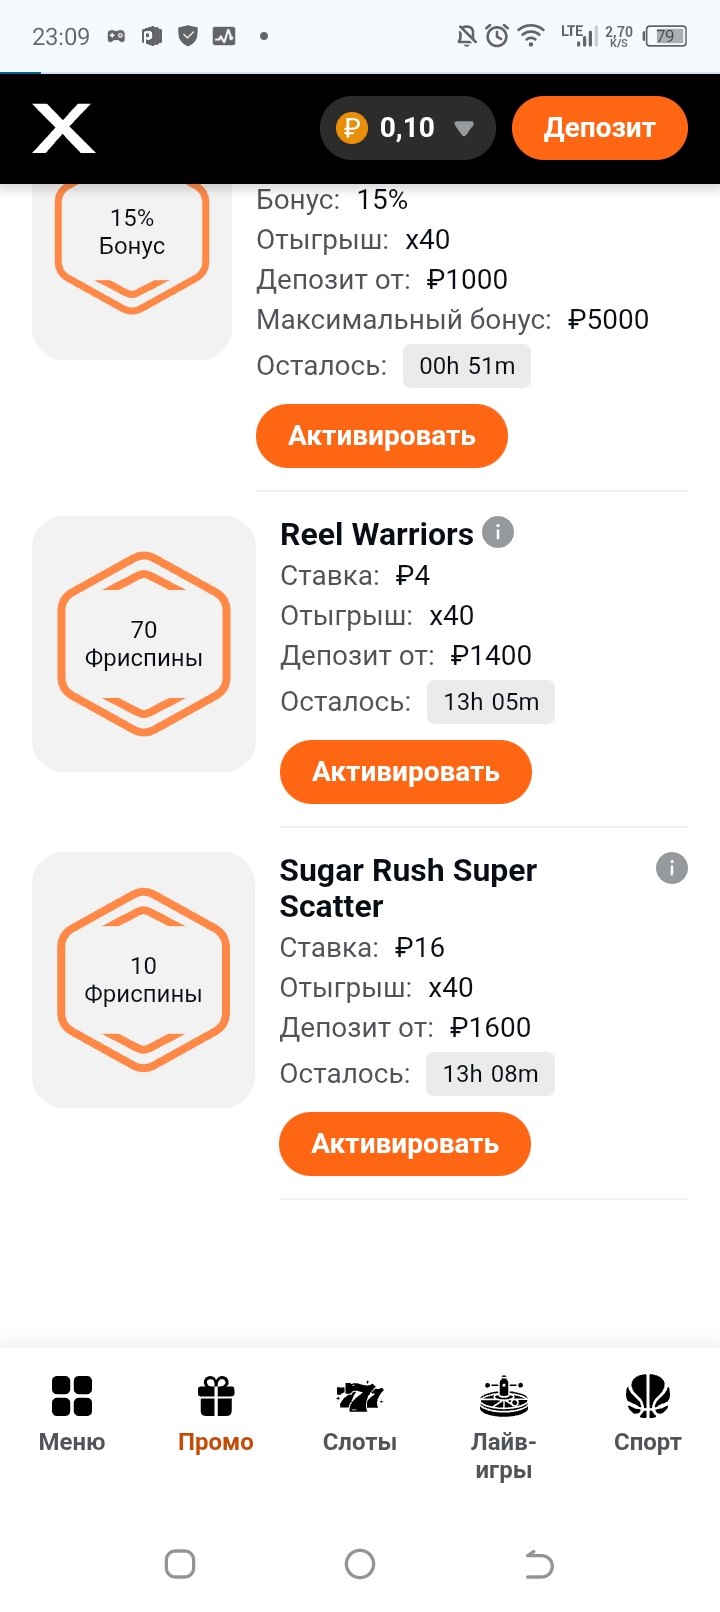Tap the 10 Фриспины hexagon badge
The image size is (720, 1612).
tap(144, 980)
